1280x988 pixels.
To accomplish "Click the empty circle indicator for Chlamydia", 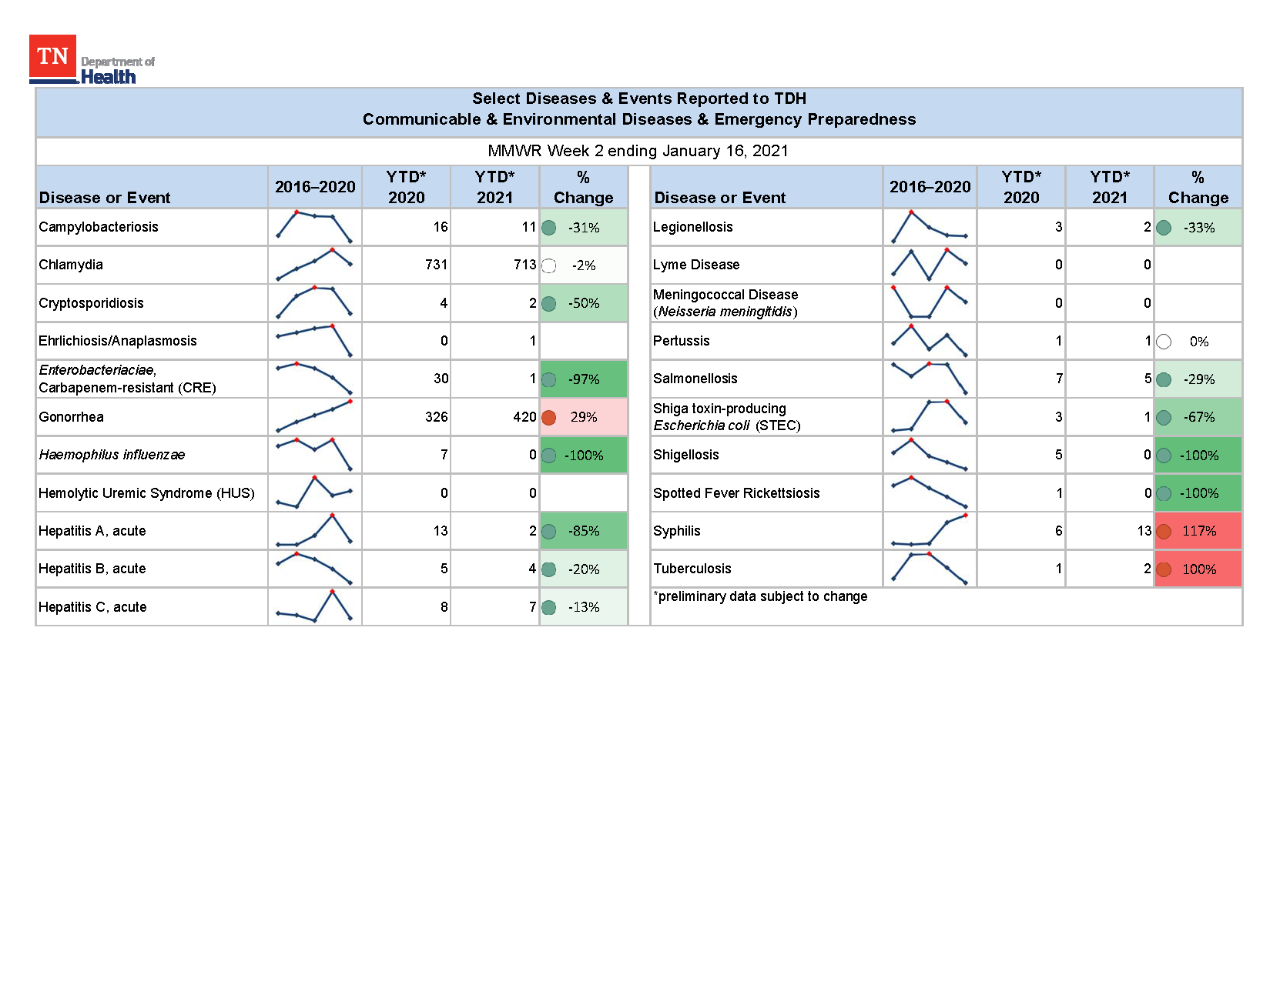I will (549, 266).
